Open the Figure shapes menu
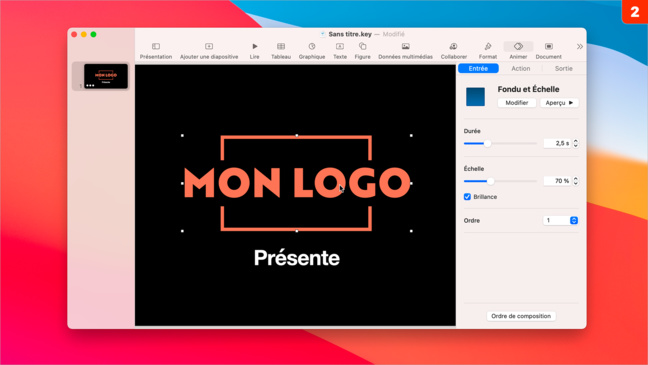This screenshot has height=365, width=648. tap(362, 46)
